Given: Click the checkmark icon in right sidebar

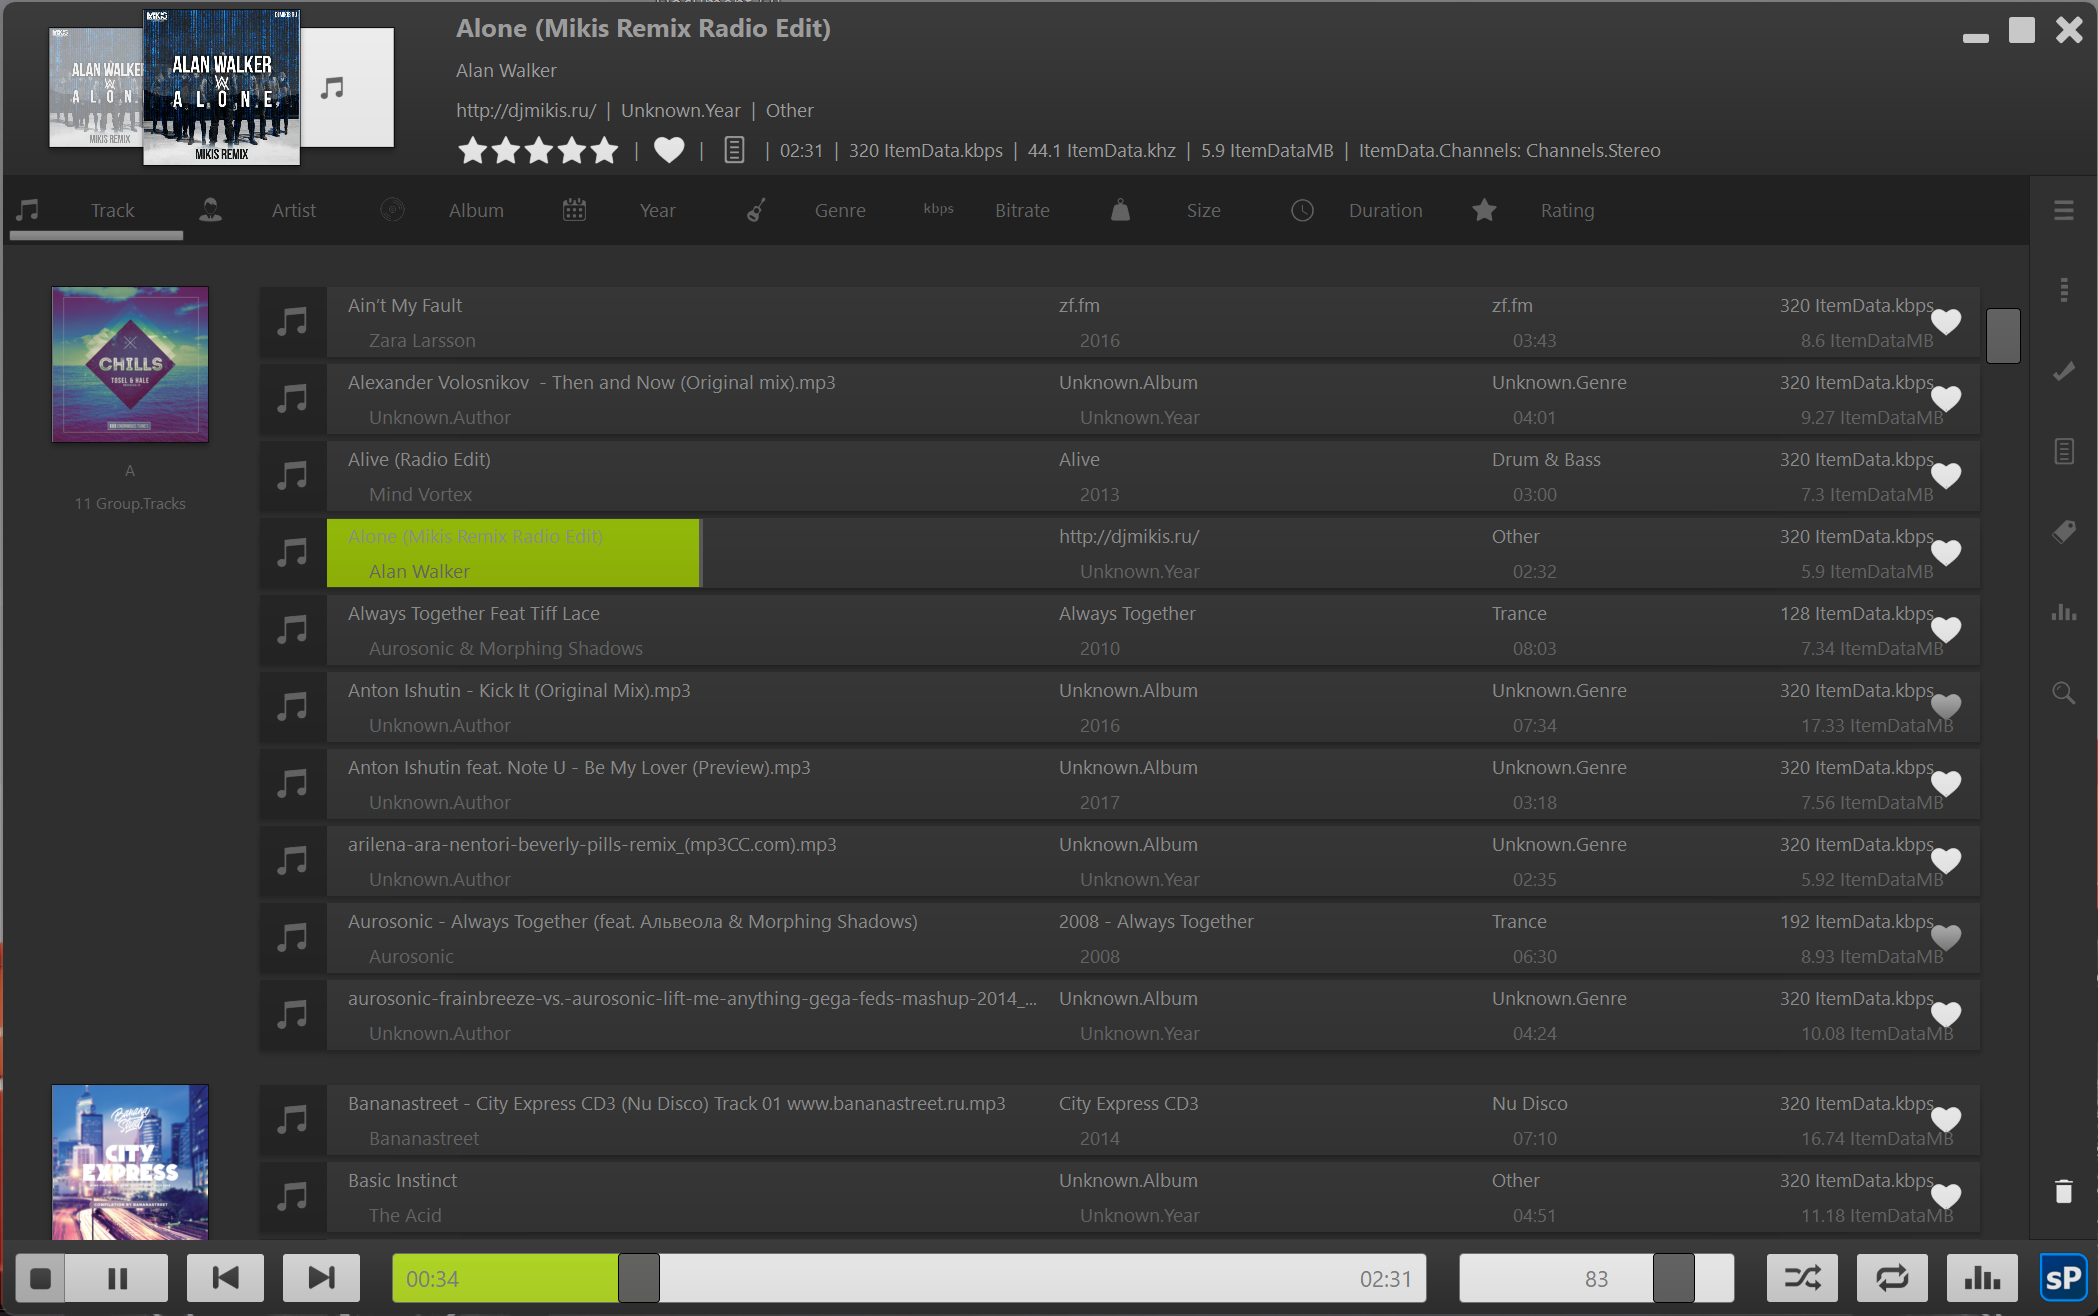Looking at the screenshot, I should click(2063, 371).
